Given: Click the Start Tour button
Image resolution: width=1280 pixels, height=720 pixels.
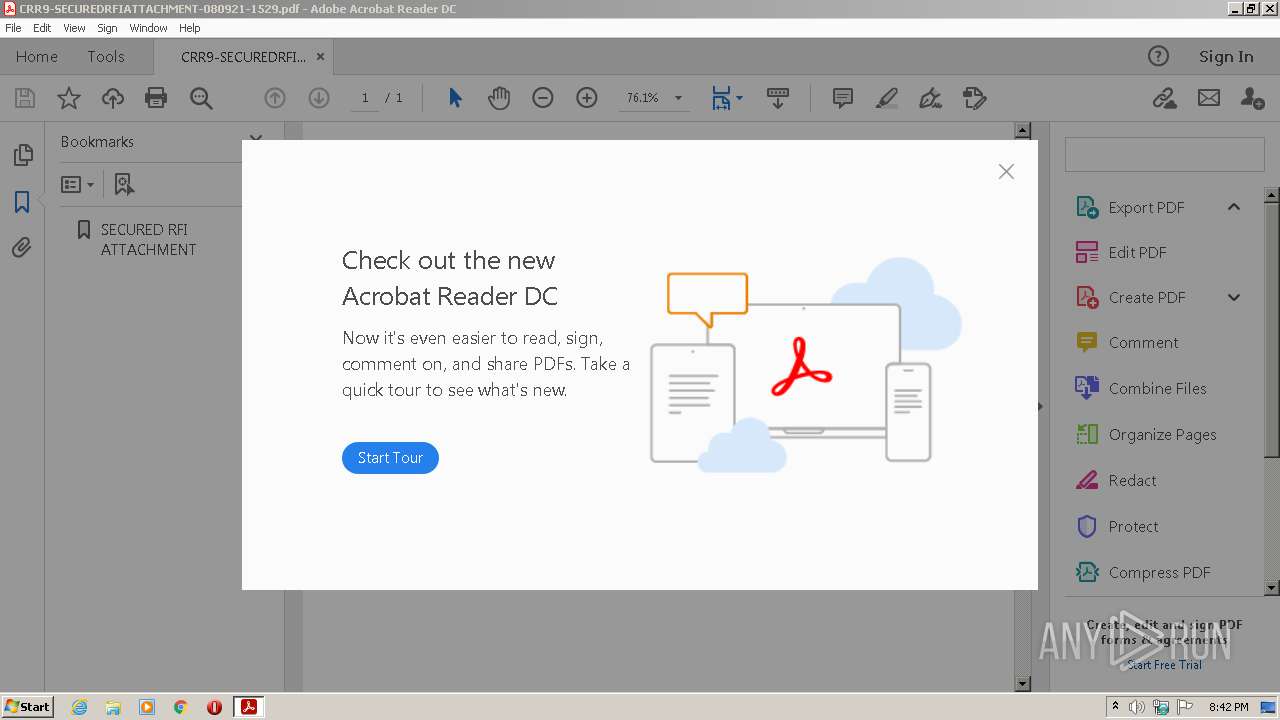Looking at the screenshot, I should pyautogui.click(x=390, y=458).
